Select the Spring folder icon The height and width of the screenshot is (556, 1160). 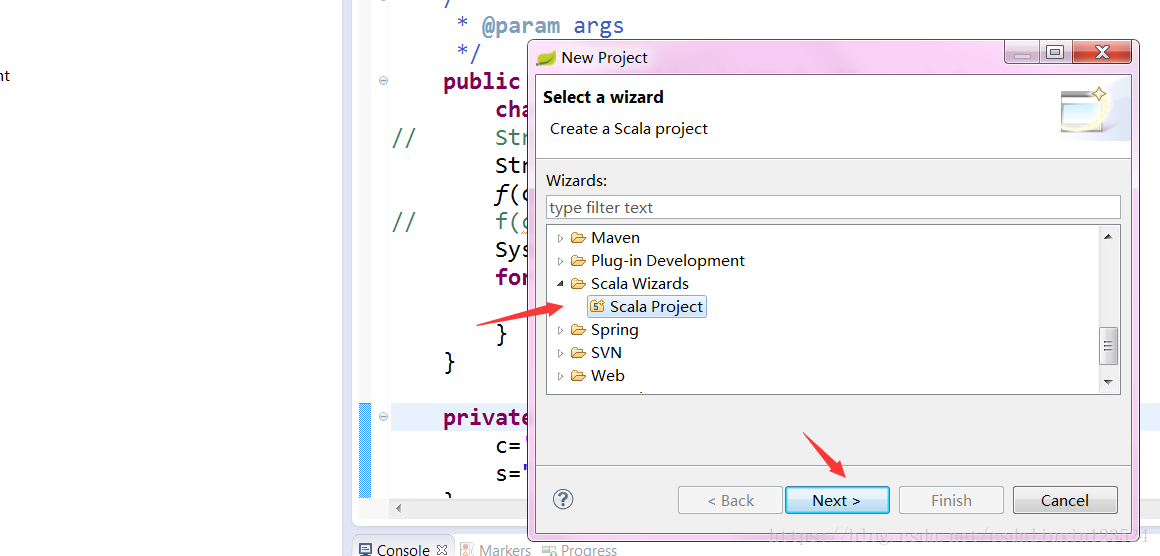pyautogui.click(x=579, y=330)
